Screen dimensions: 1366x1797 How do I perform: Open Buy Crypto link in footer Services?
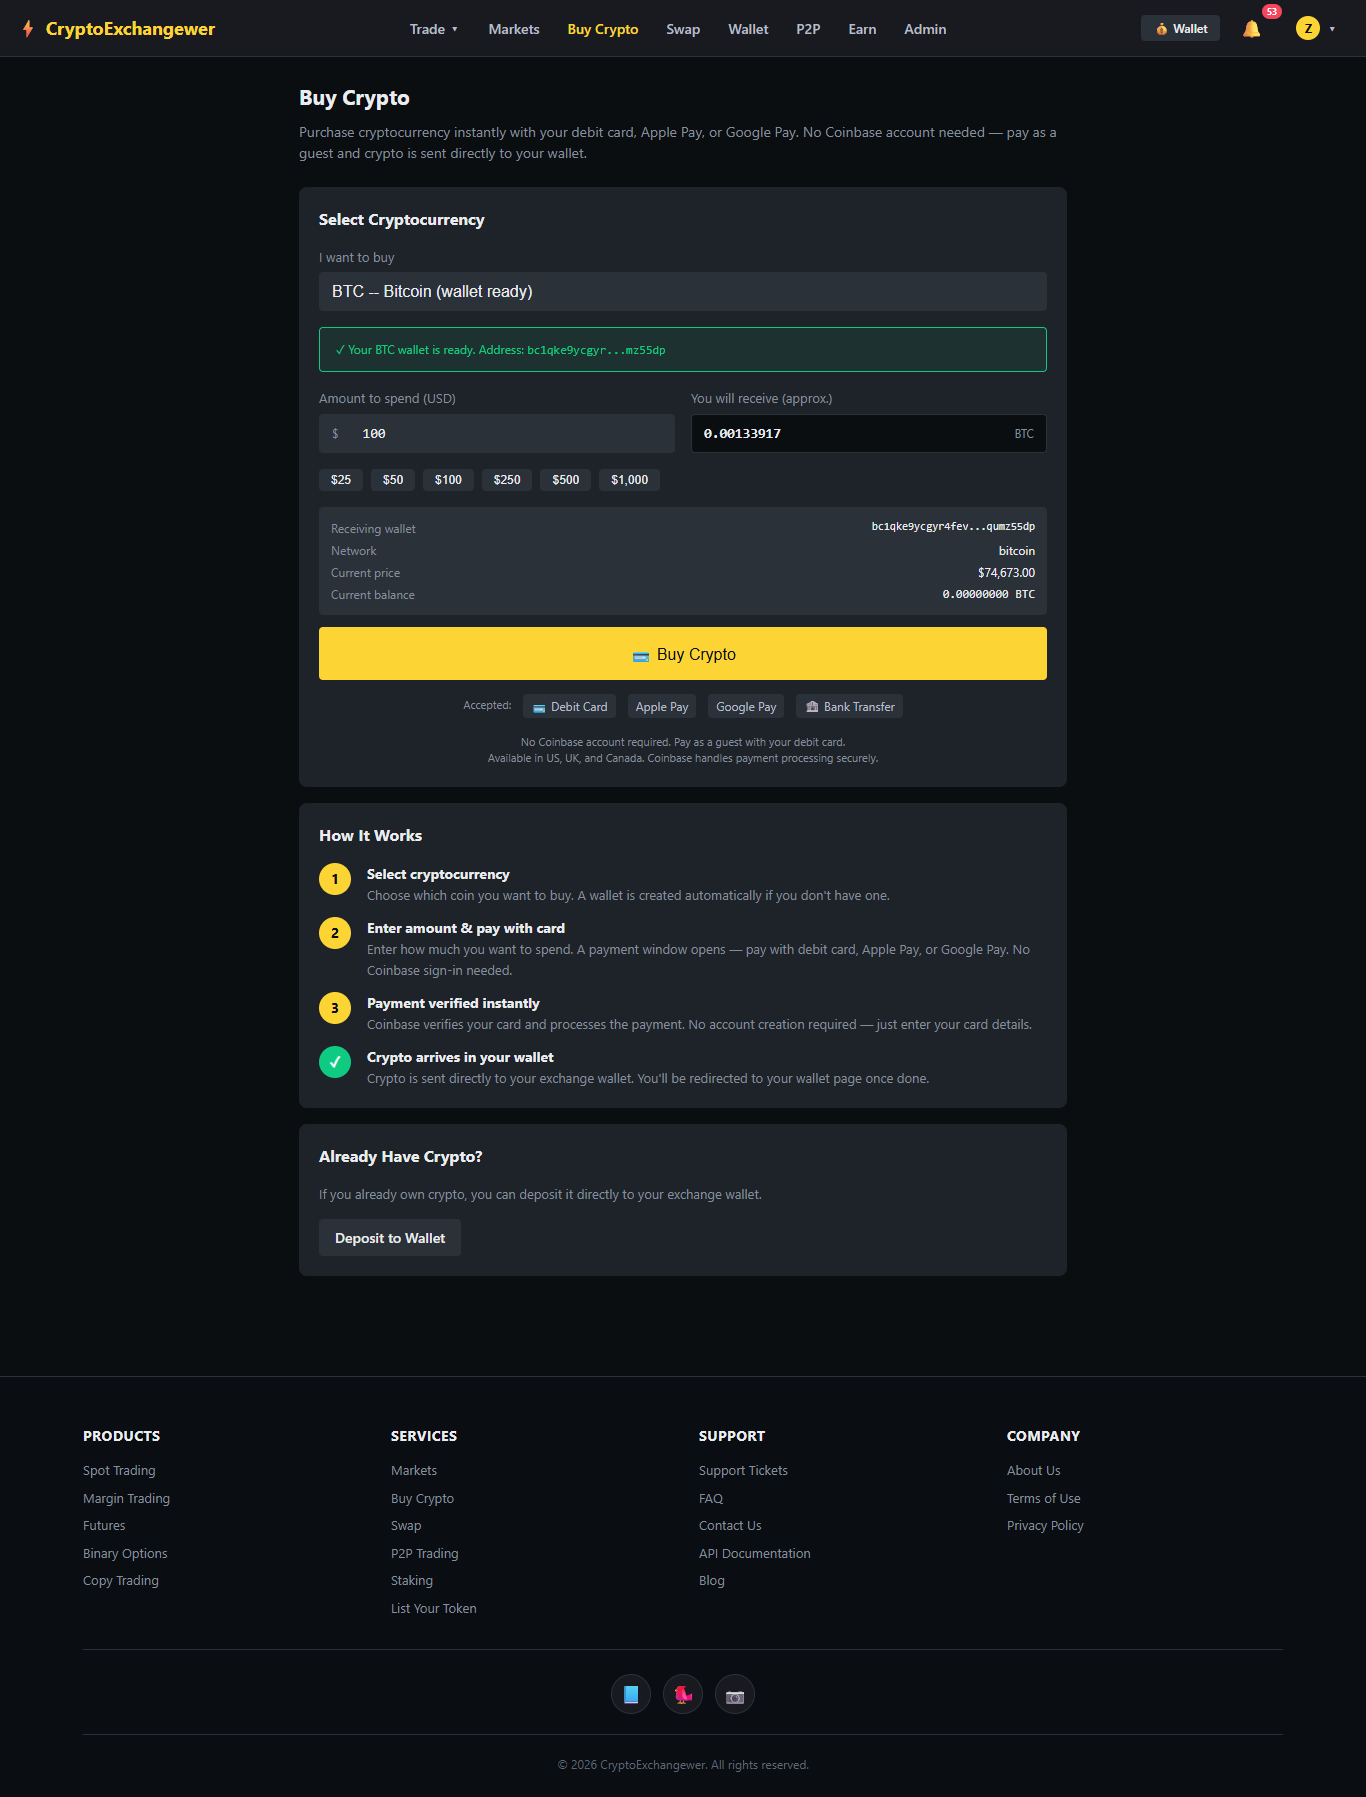[x=422, y=1499]
